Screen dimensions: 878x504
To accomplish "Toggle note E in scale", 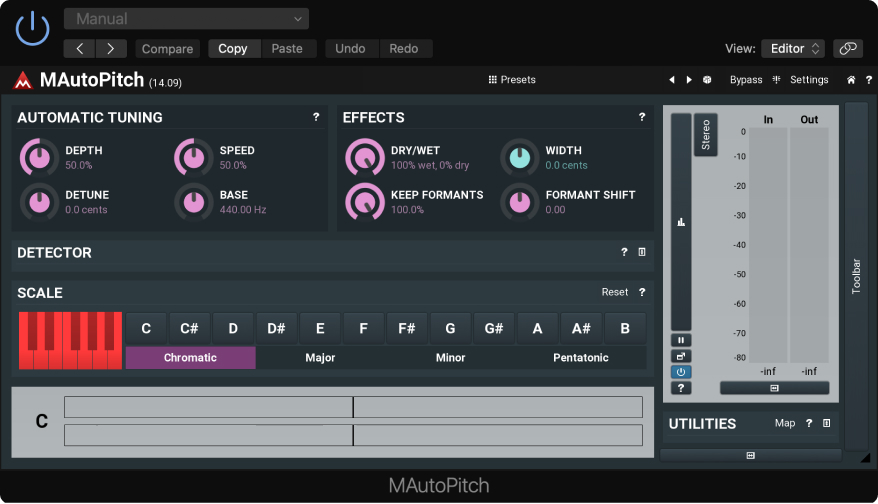I will point(320,328).
